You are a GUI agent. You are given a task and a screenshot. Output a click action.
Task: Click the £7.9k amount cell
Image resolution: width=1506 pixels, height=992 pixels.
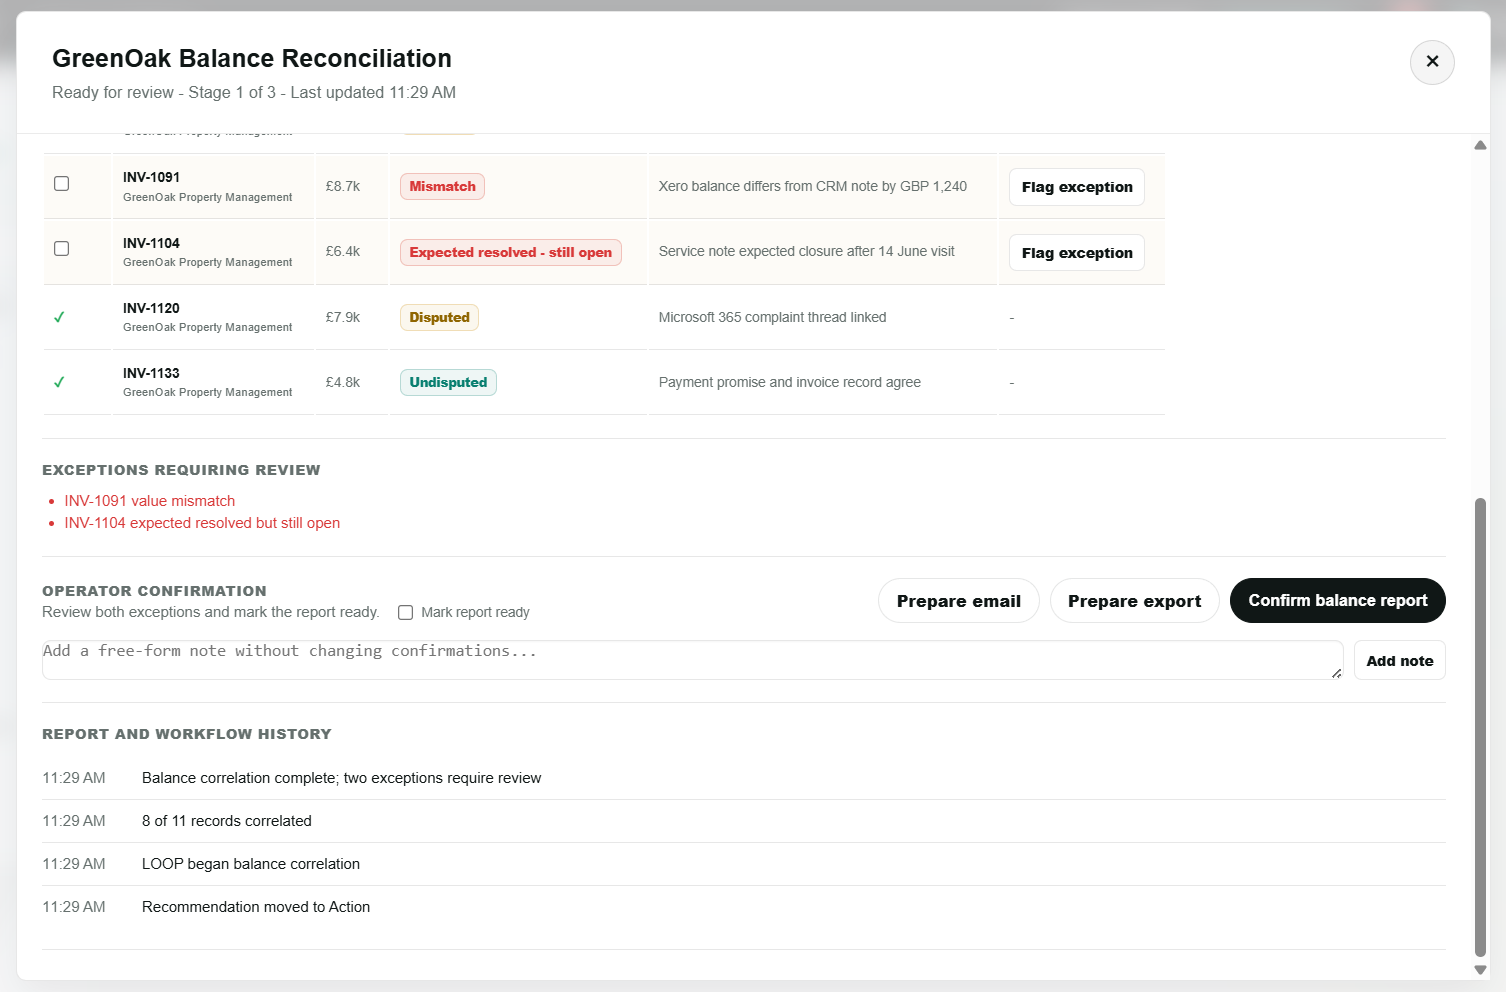tap(343, 317)
